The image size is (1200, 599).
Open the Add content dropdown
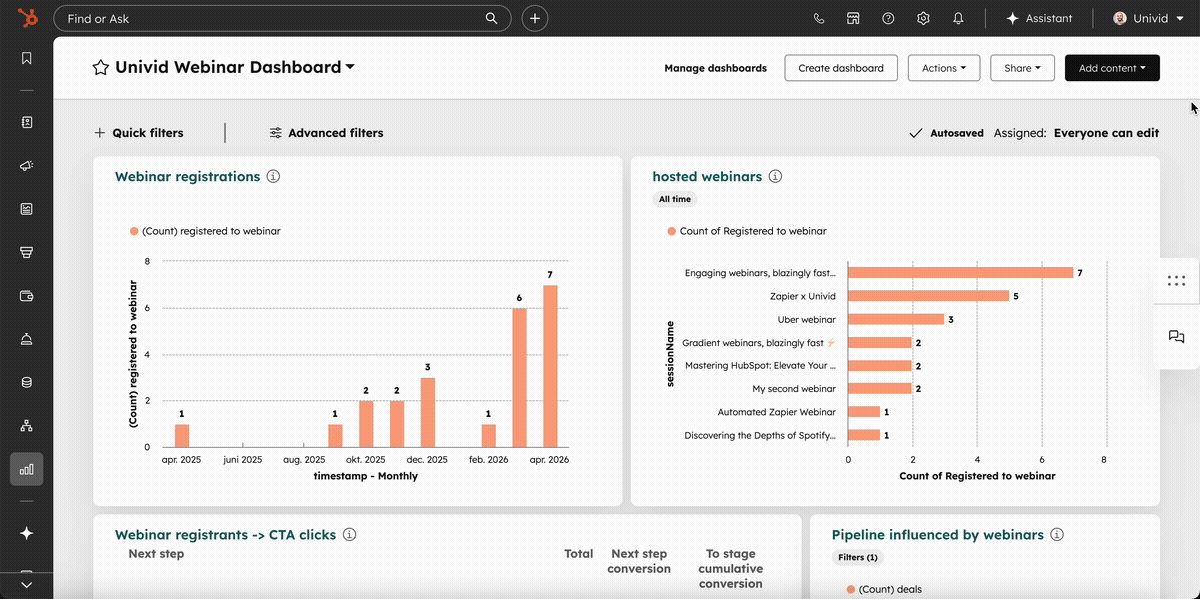[x=1111, y=67]
